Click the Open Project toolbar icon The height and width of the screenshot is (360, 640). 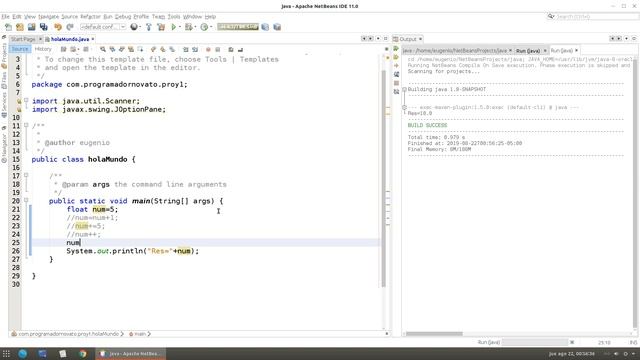pyautogui.click(x=32, y=27)
